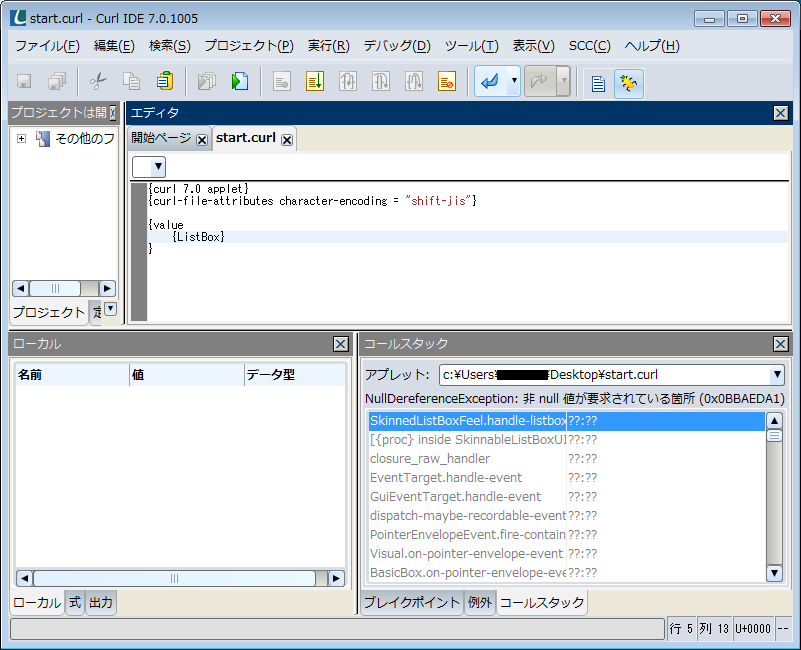Viewport: 801px width, 650px height.
Task: Open the アプレット path combo box
Action: tap(611, 375)
